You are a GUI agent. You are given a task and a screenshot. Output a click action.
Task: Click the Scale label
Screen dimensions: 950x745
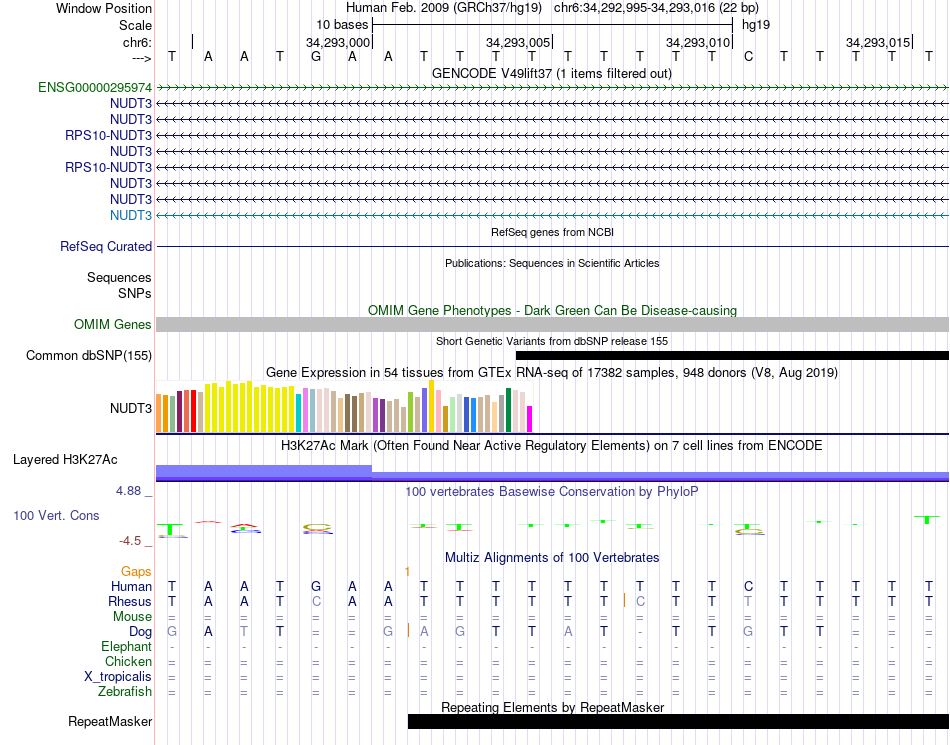click(136, 25)
